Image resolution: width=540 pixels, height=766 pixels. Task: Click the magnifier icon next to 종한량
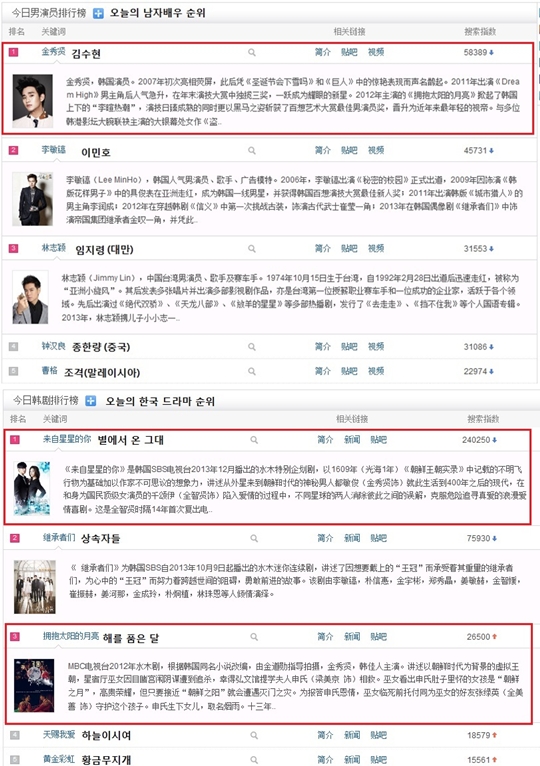pyautogui.click(x=252, y=347)
